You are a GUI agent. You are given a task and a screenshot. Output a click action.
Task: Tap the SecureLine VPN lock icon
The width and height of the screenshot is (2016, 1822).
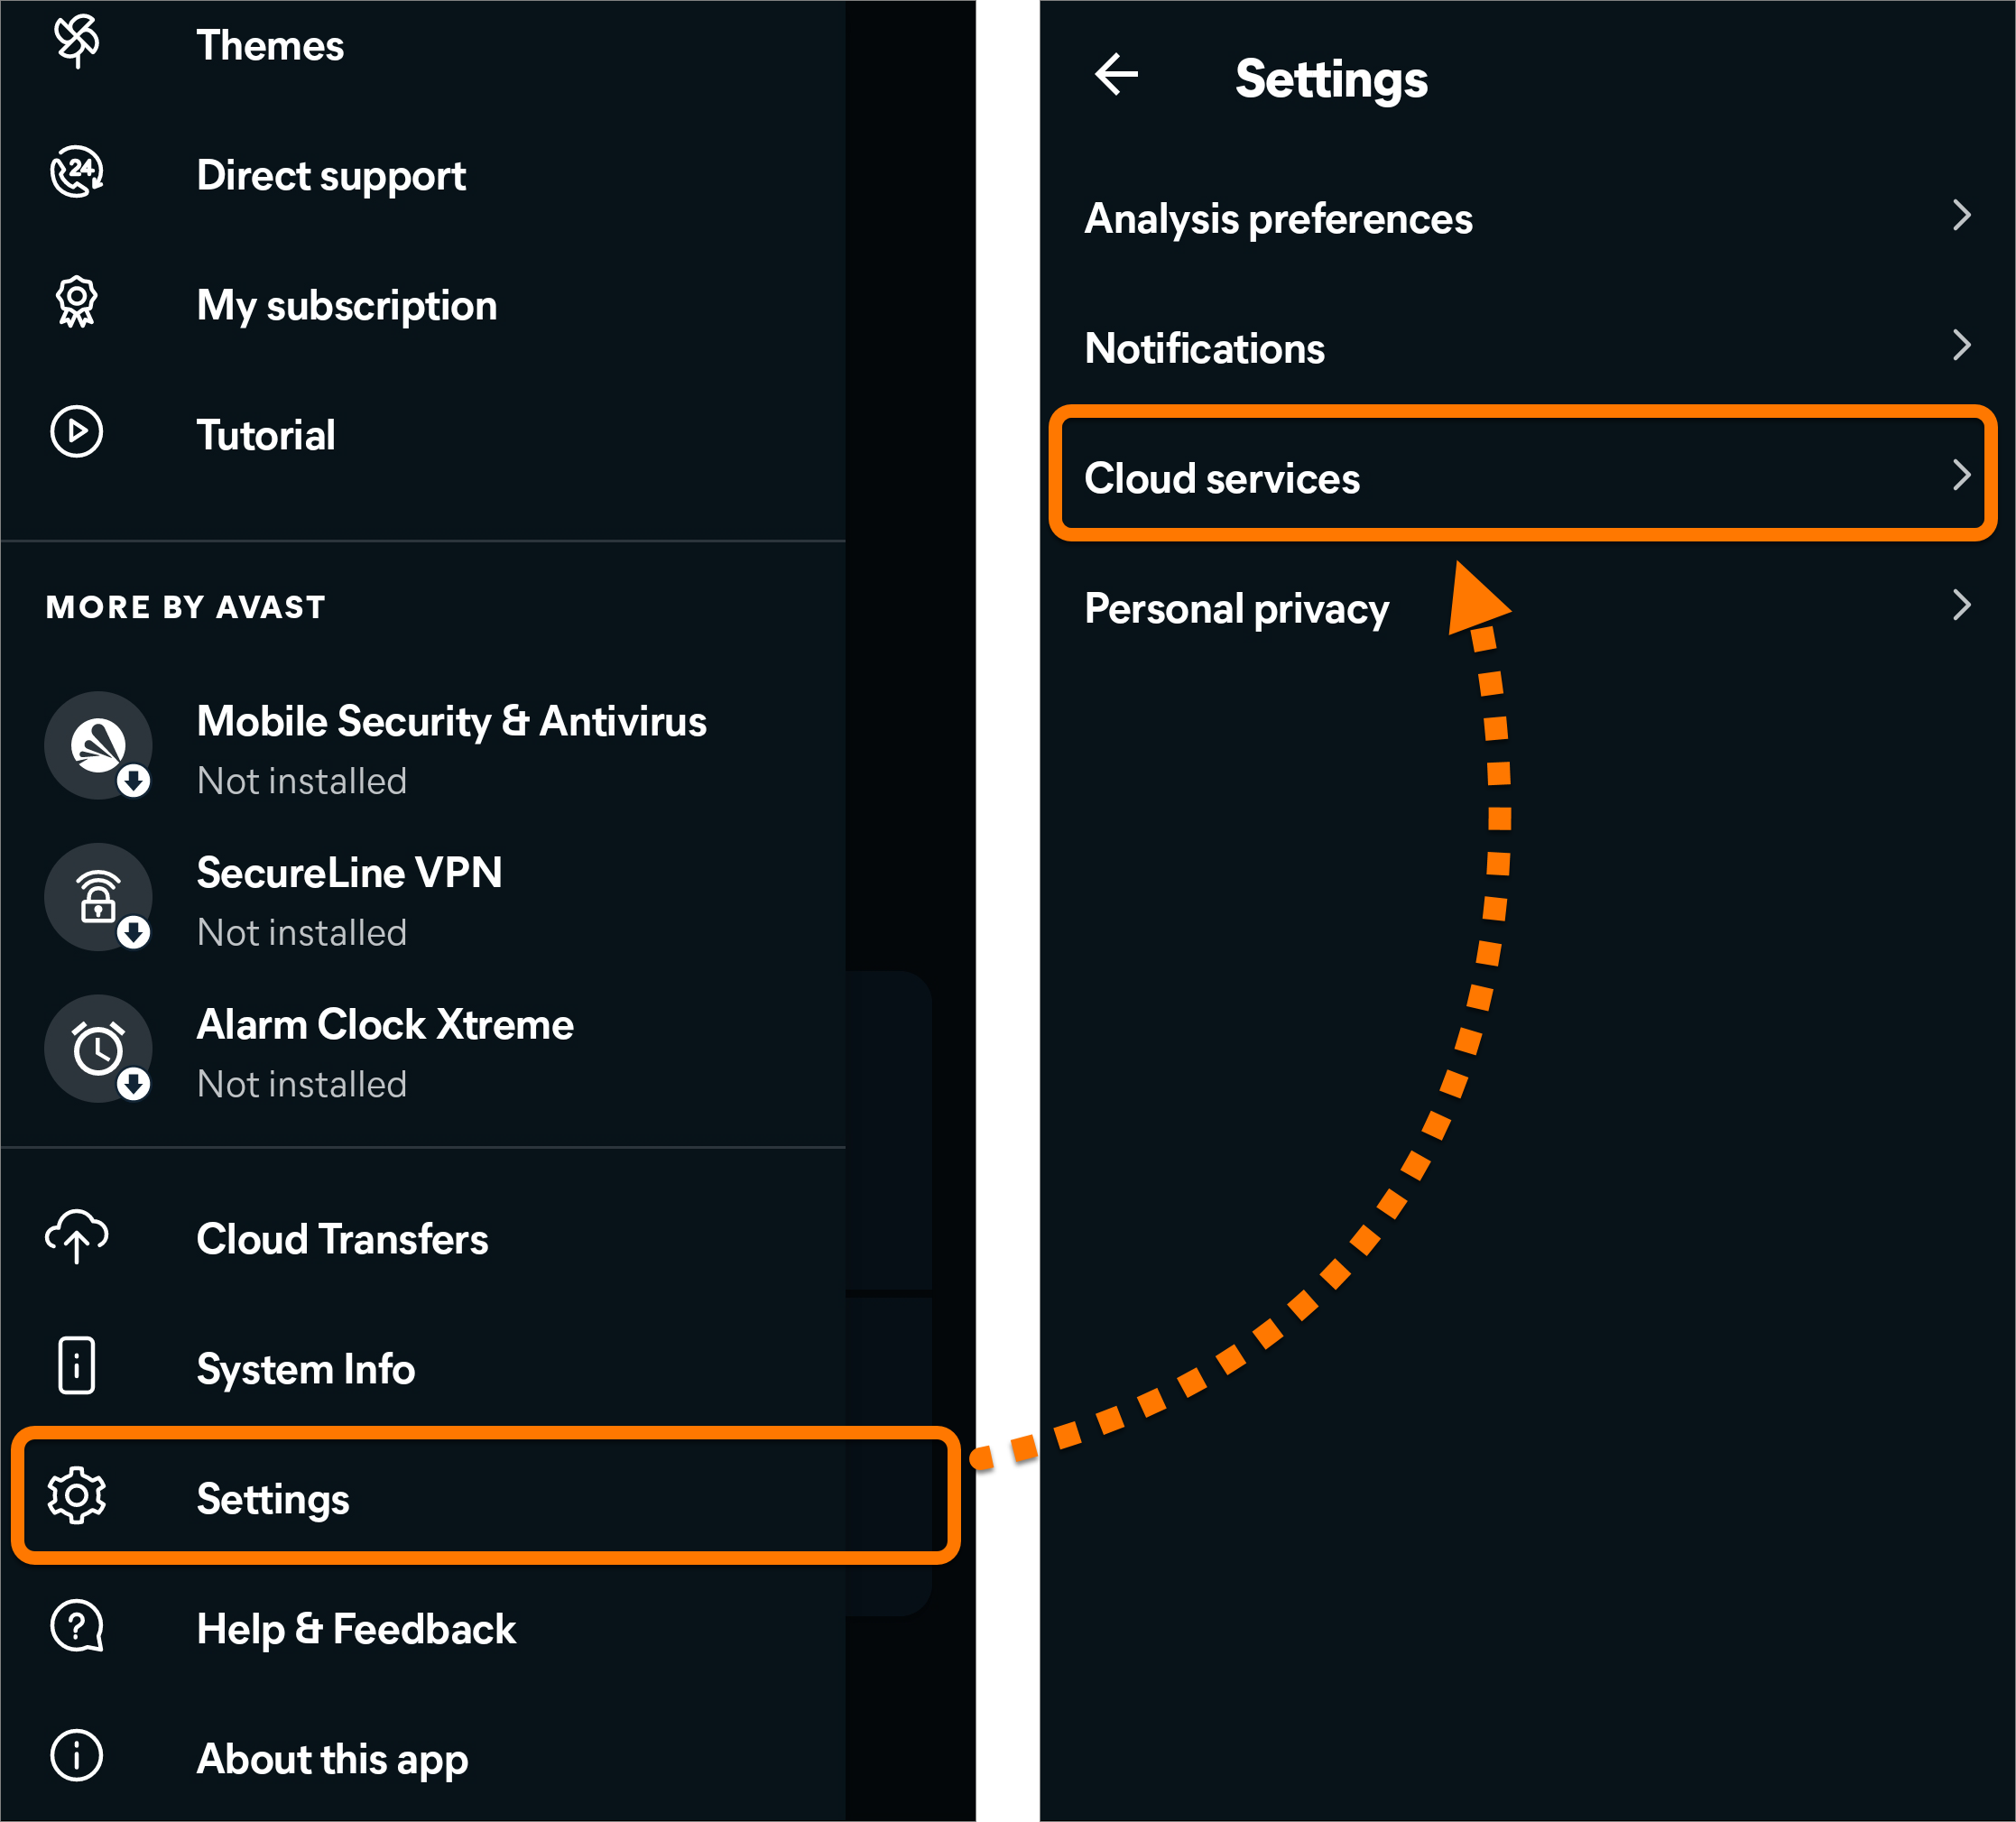tap(98, 897)
